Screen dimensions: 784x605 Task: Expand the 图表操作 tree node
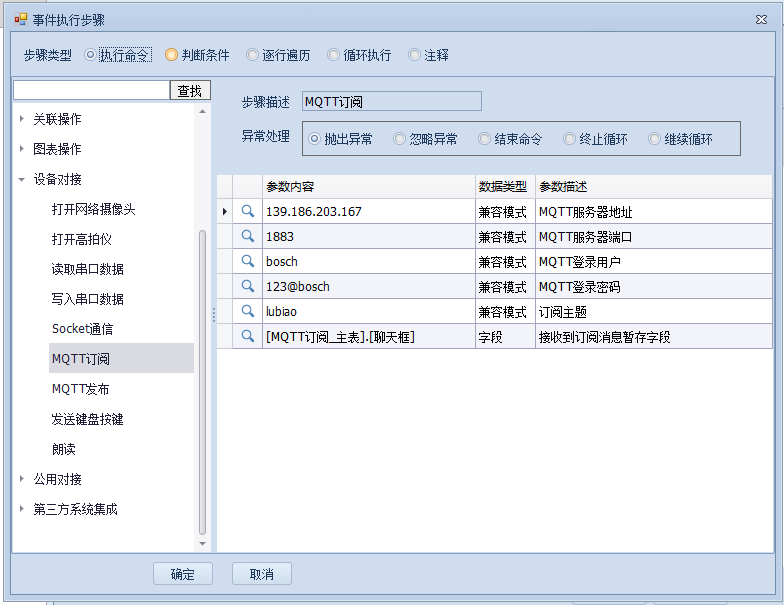22,149
